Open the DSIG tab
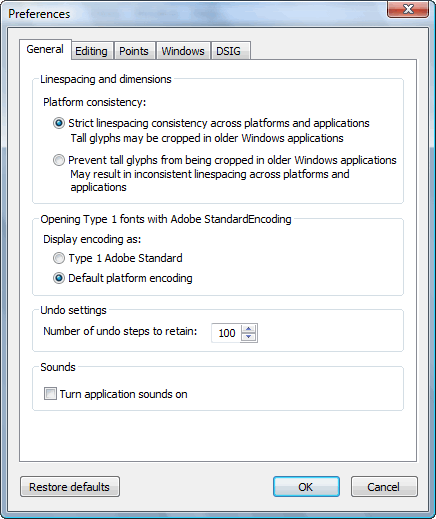 tap(229, 51)
